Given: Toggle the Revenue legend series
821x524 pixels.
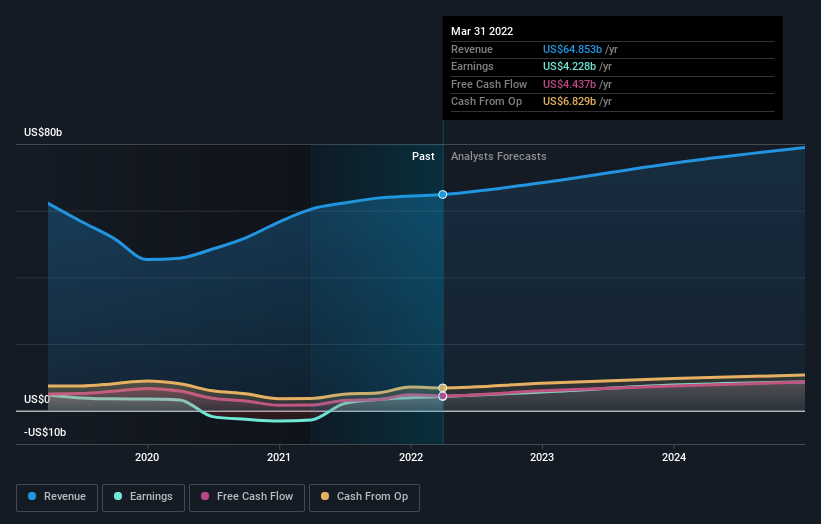Looking at the screenshot, I should coord(57,497).
